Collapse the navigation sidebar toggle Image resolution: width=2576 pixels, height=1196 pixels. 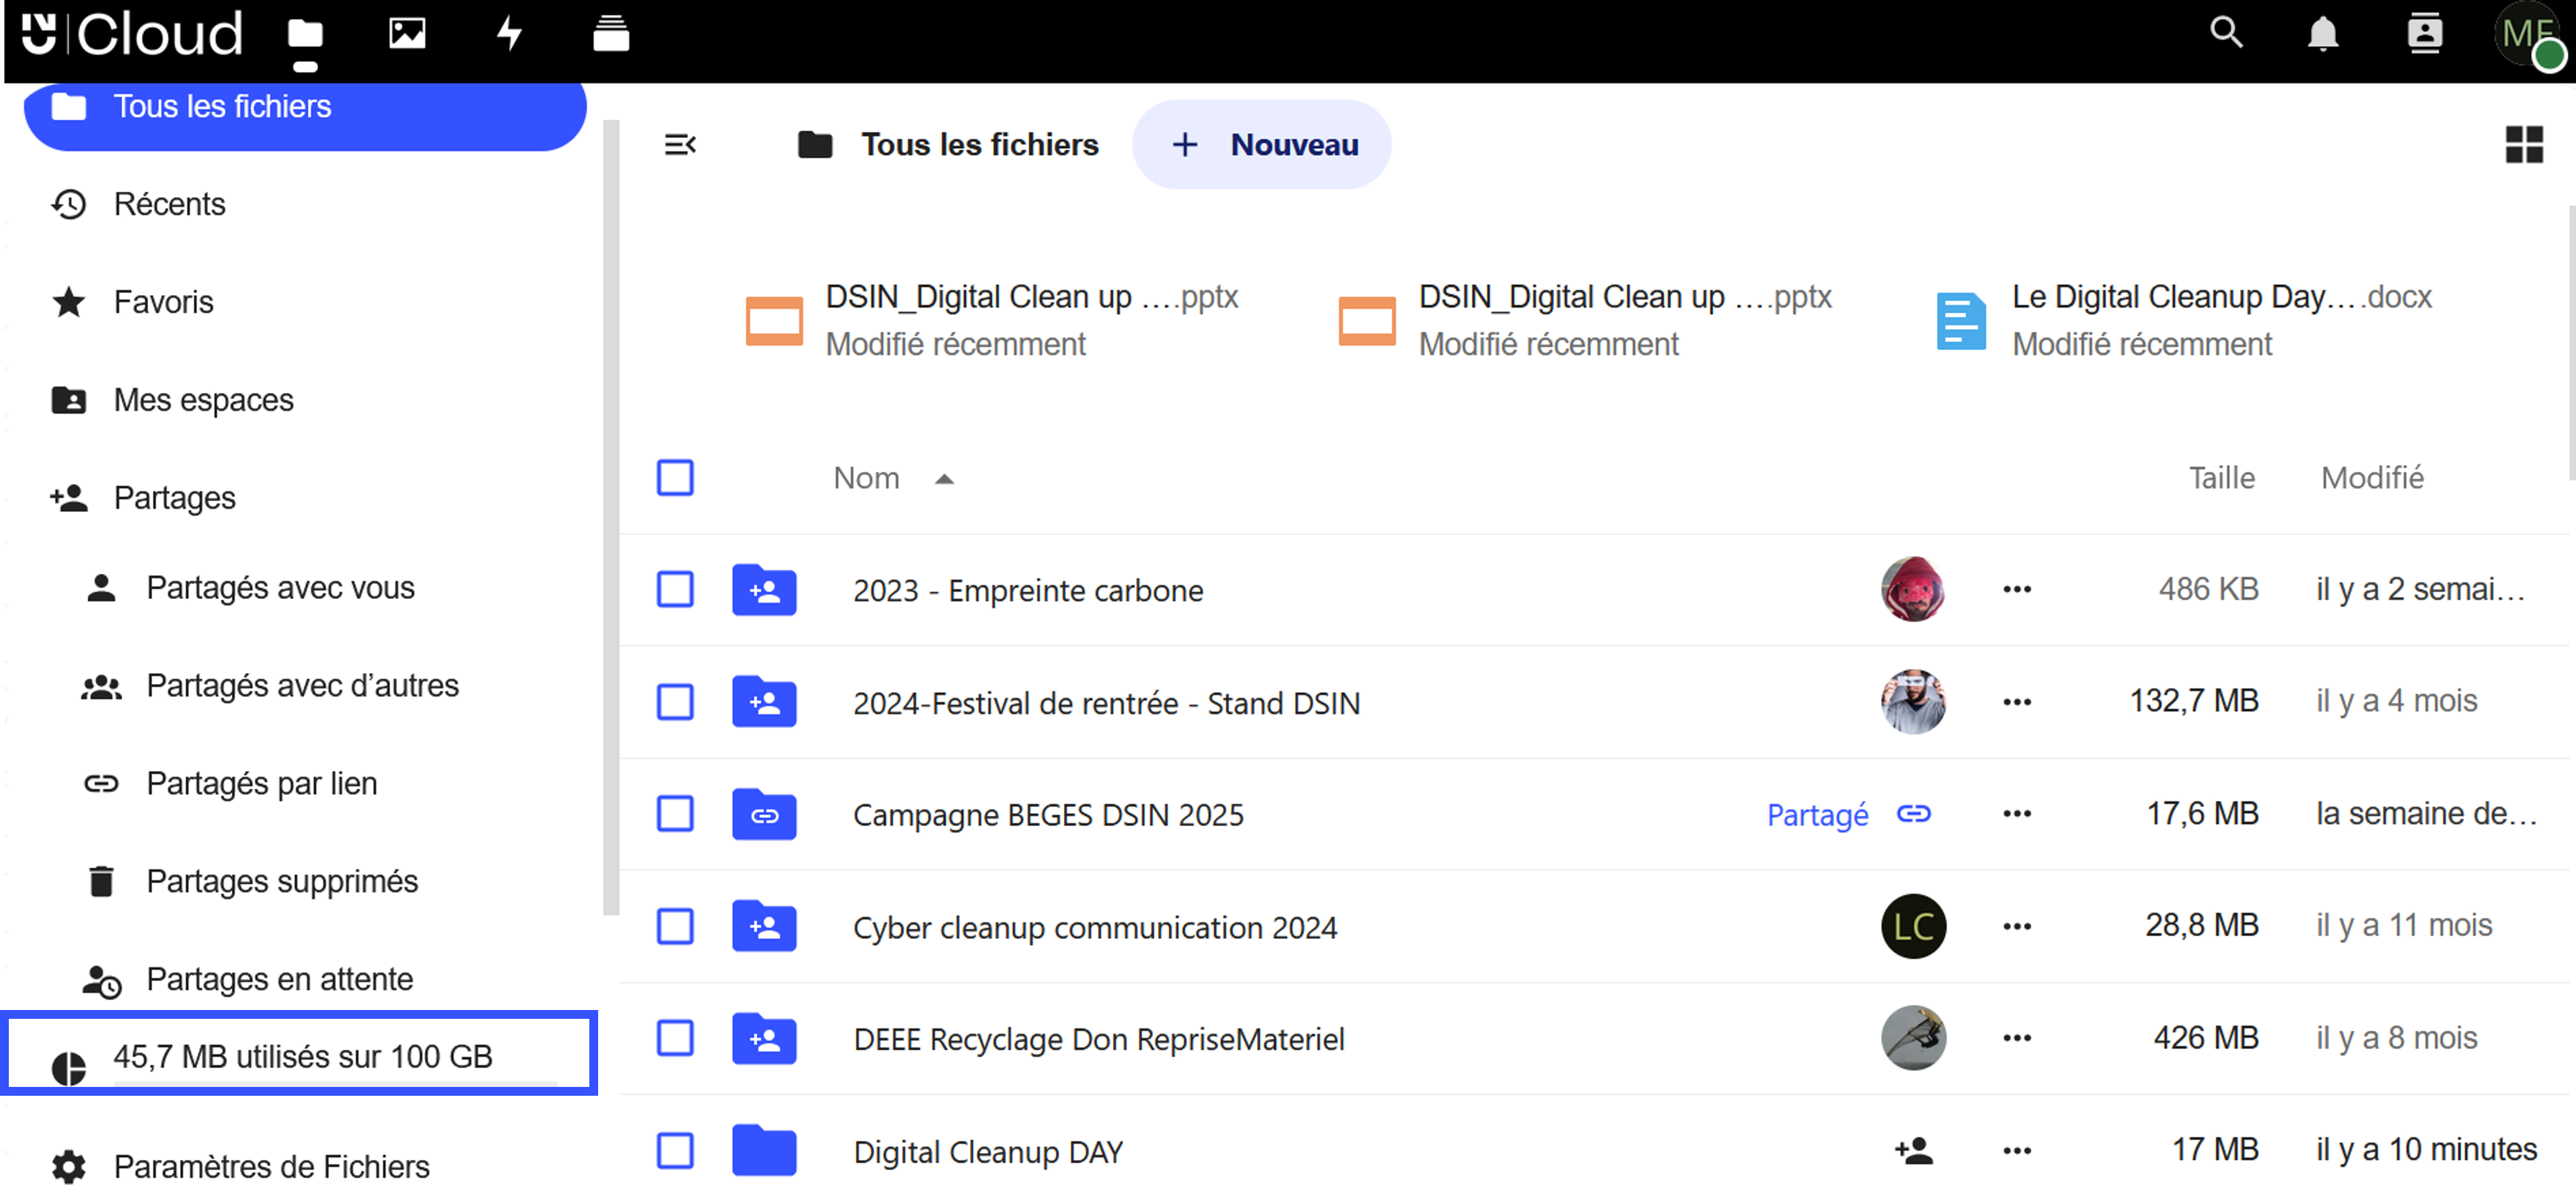pyautogui.click(x=680, y=145)
